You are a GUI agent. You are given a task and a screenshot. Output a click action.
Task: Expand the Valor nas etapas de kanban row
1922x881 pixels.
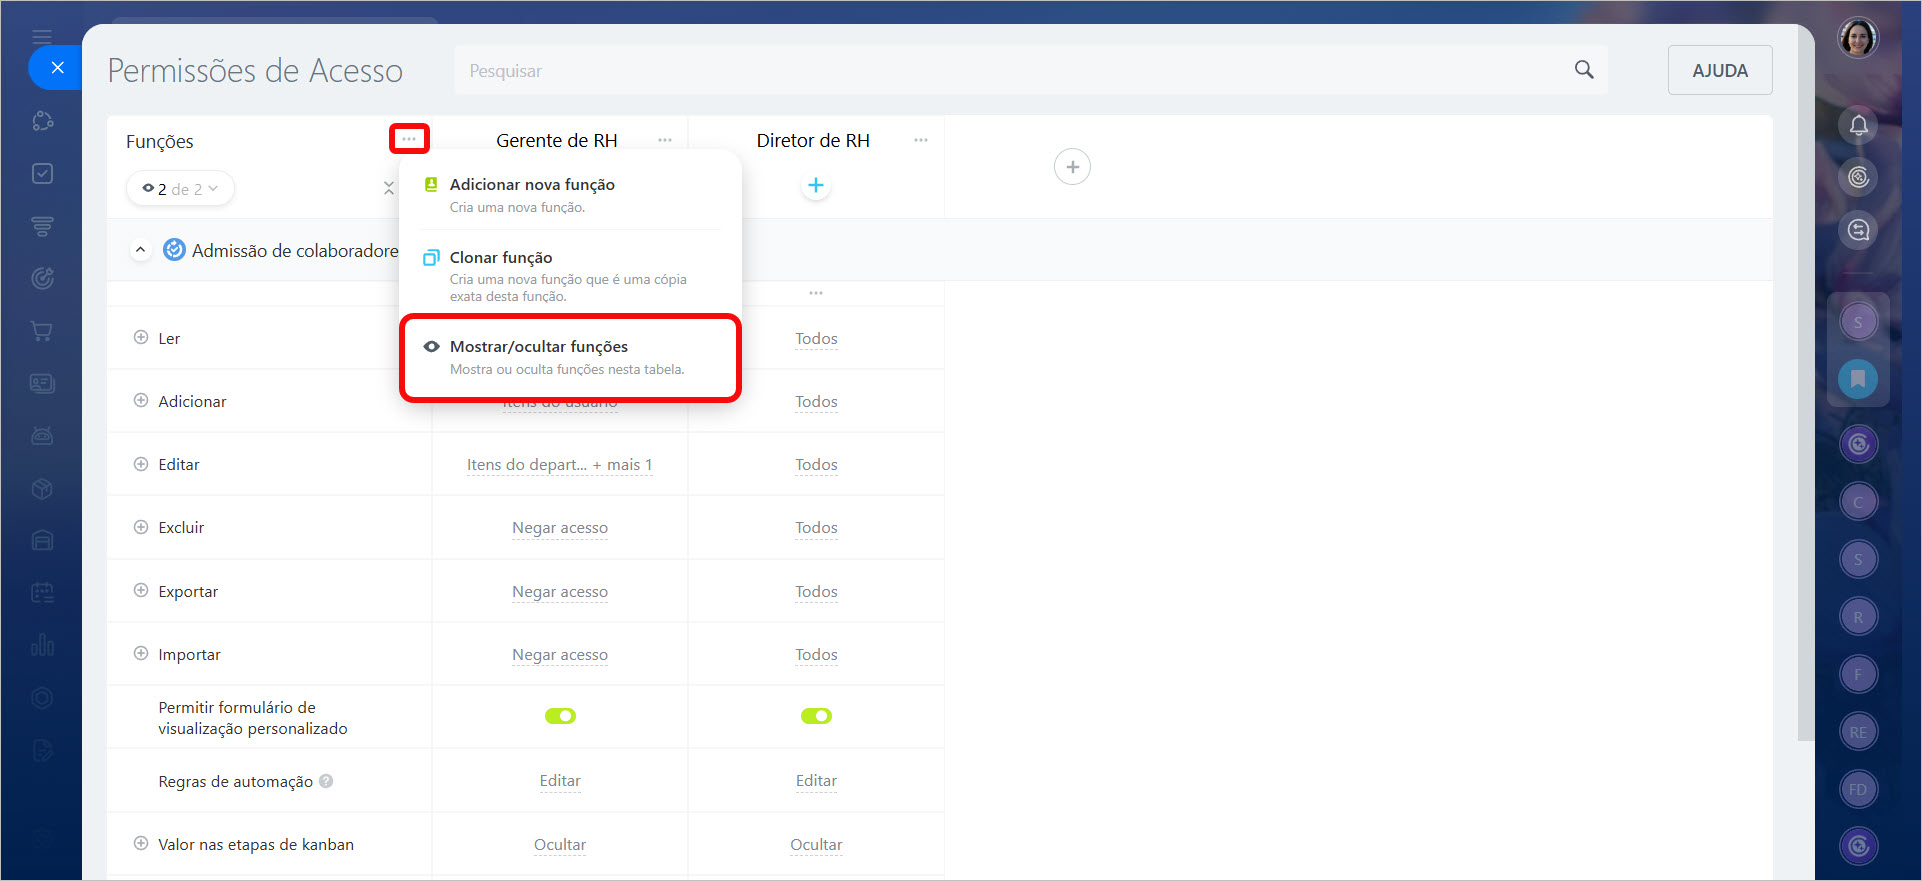click(x=141, y=843)
